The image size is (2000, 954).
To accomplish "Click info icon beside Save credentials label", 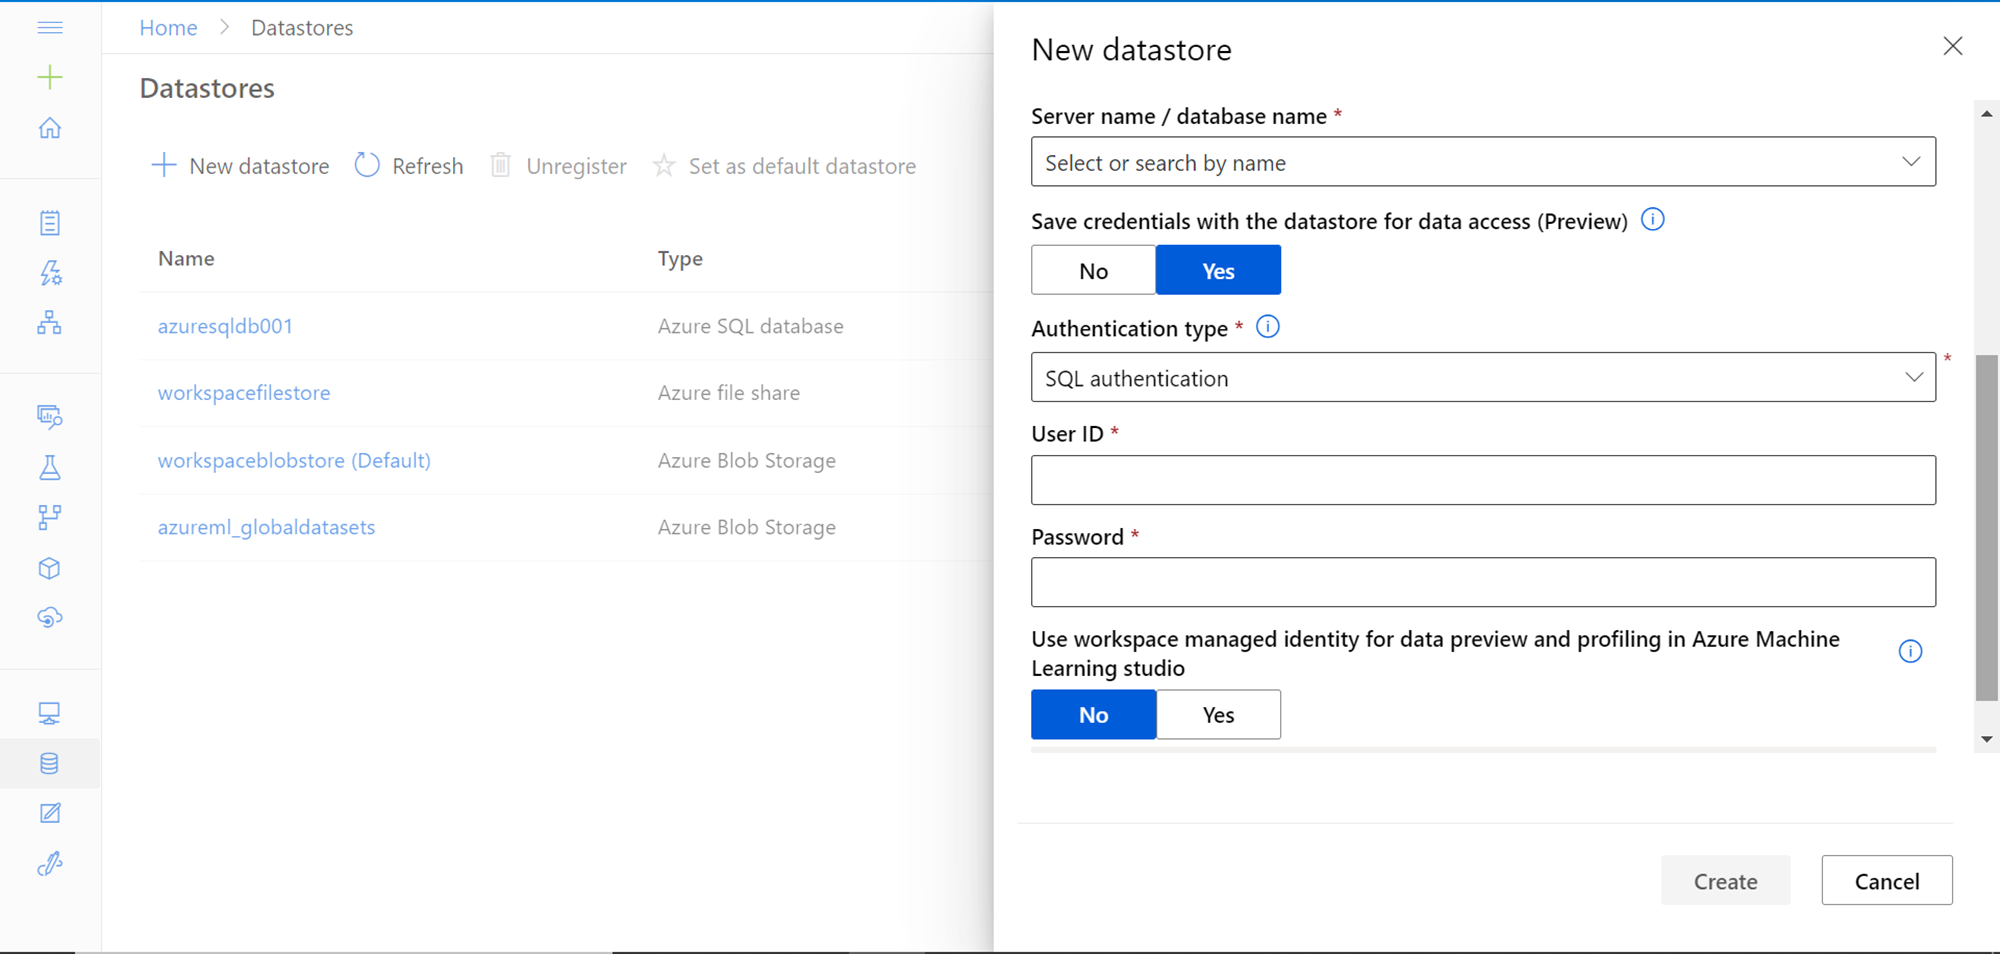I will click(x=1653, y=220).
